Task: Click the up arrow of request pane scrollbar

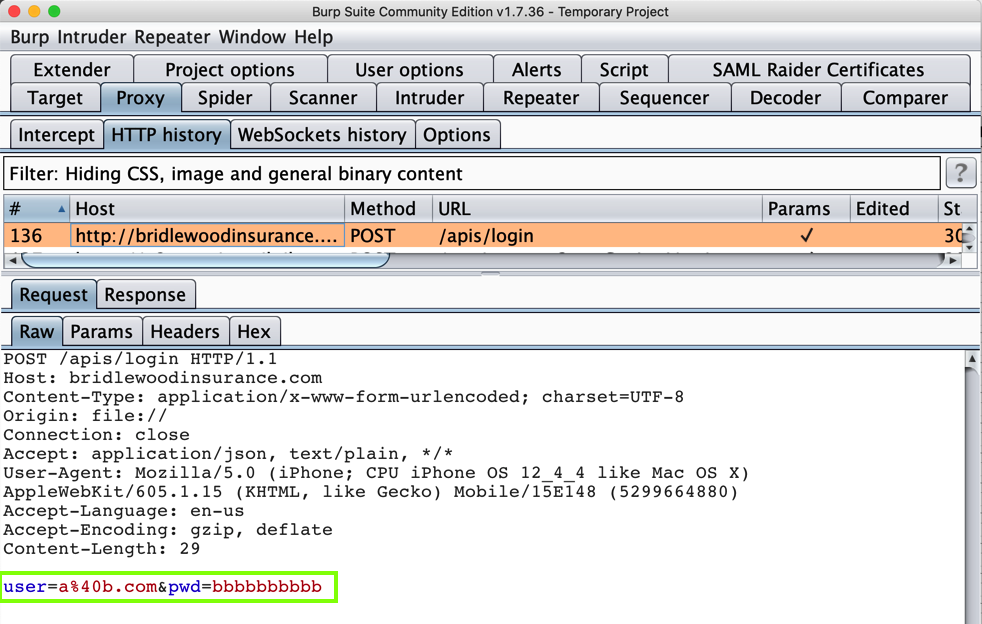Action: click(972, 359)
